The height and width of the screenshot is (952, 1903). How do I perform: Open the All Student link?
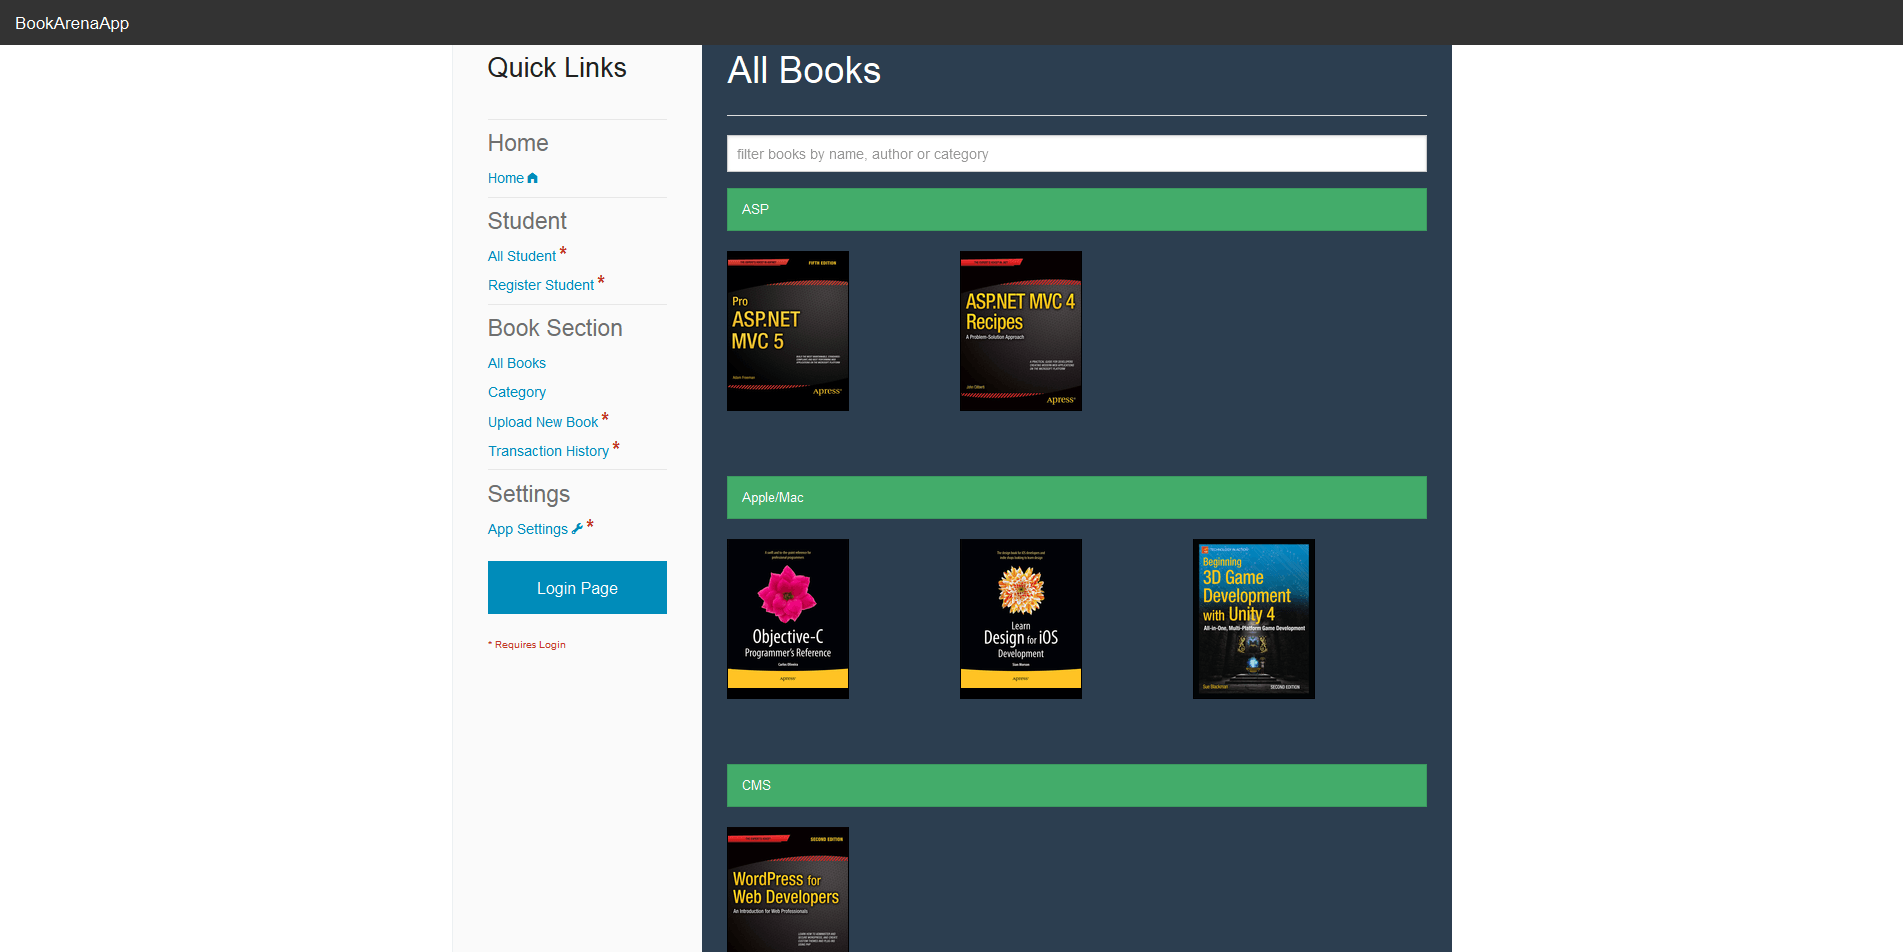tap(521, 256)
